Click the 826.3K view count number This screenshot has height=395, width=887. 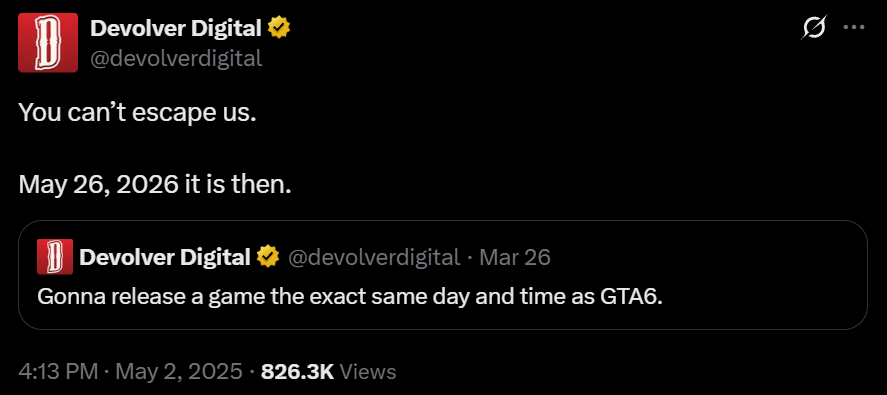click(x=298, y=372)
